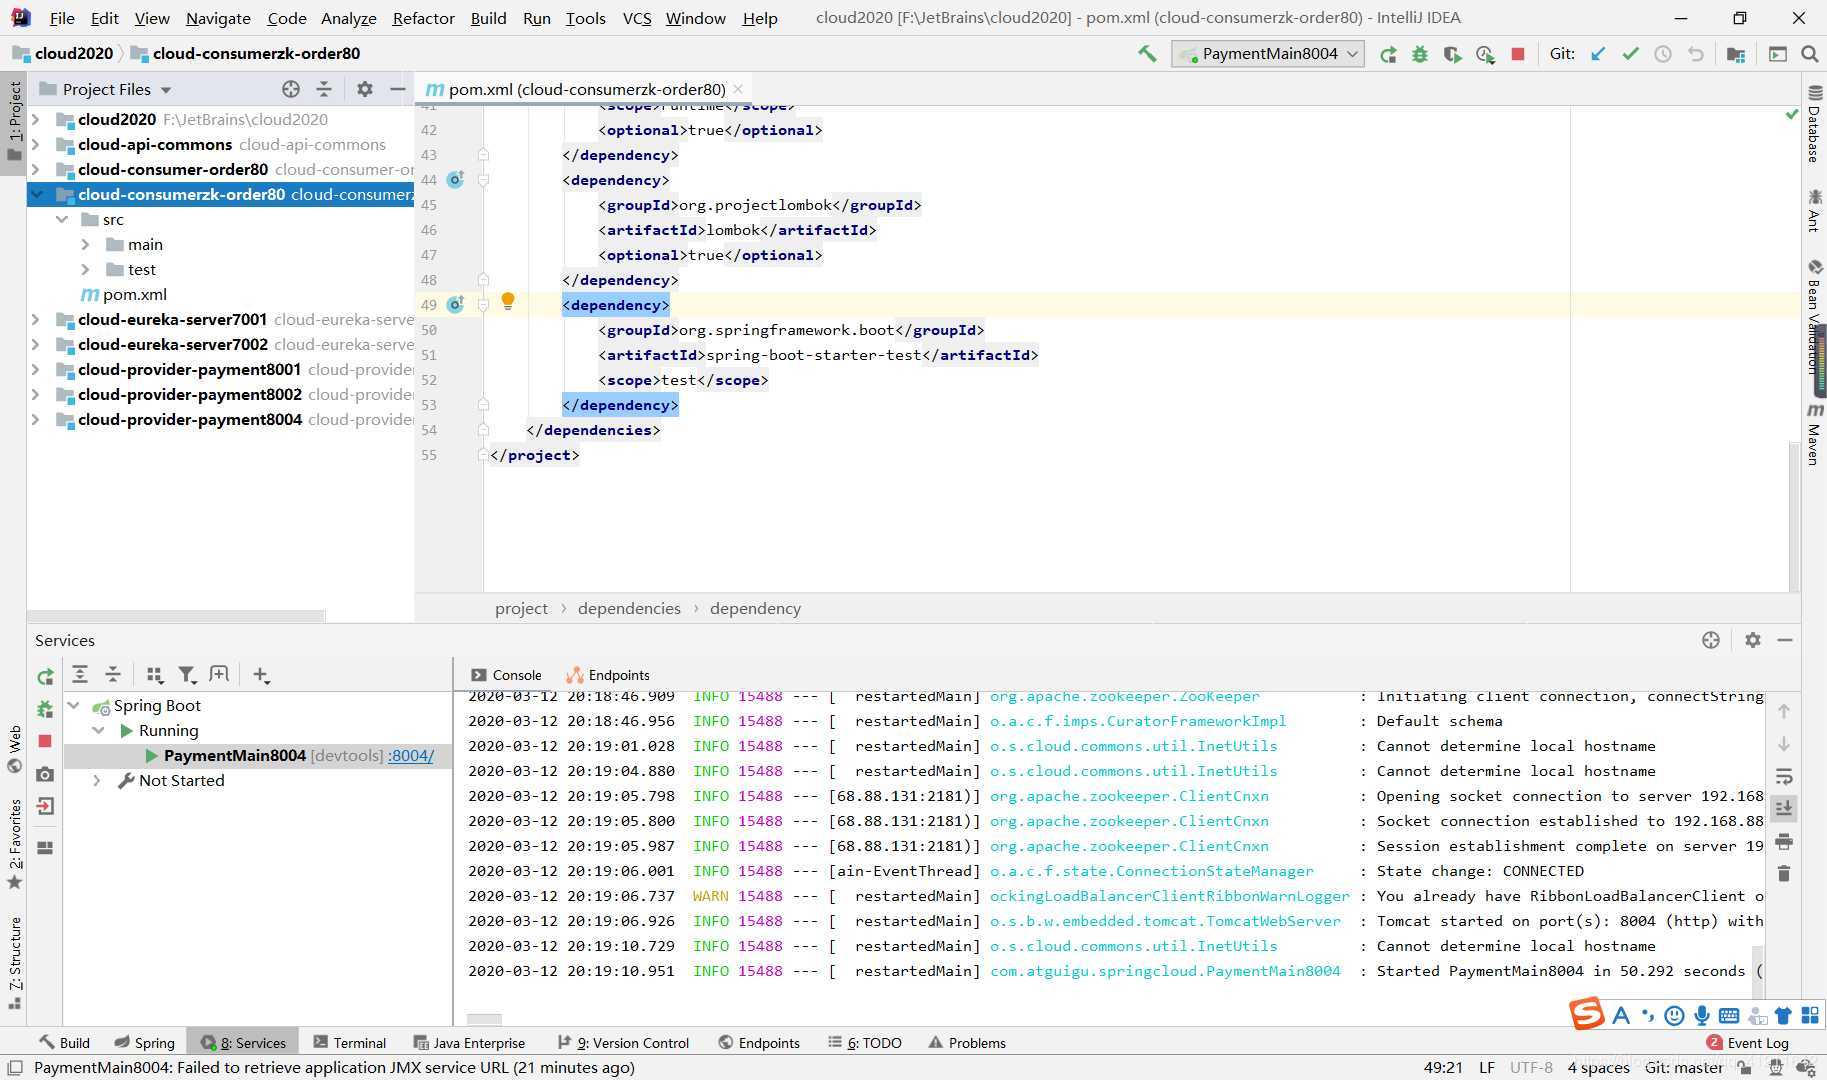Hide the Project panel with minus icon
This screenshot has width=1827, height=1080.
point(397,89)
